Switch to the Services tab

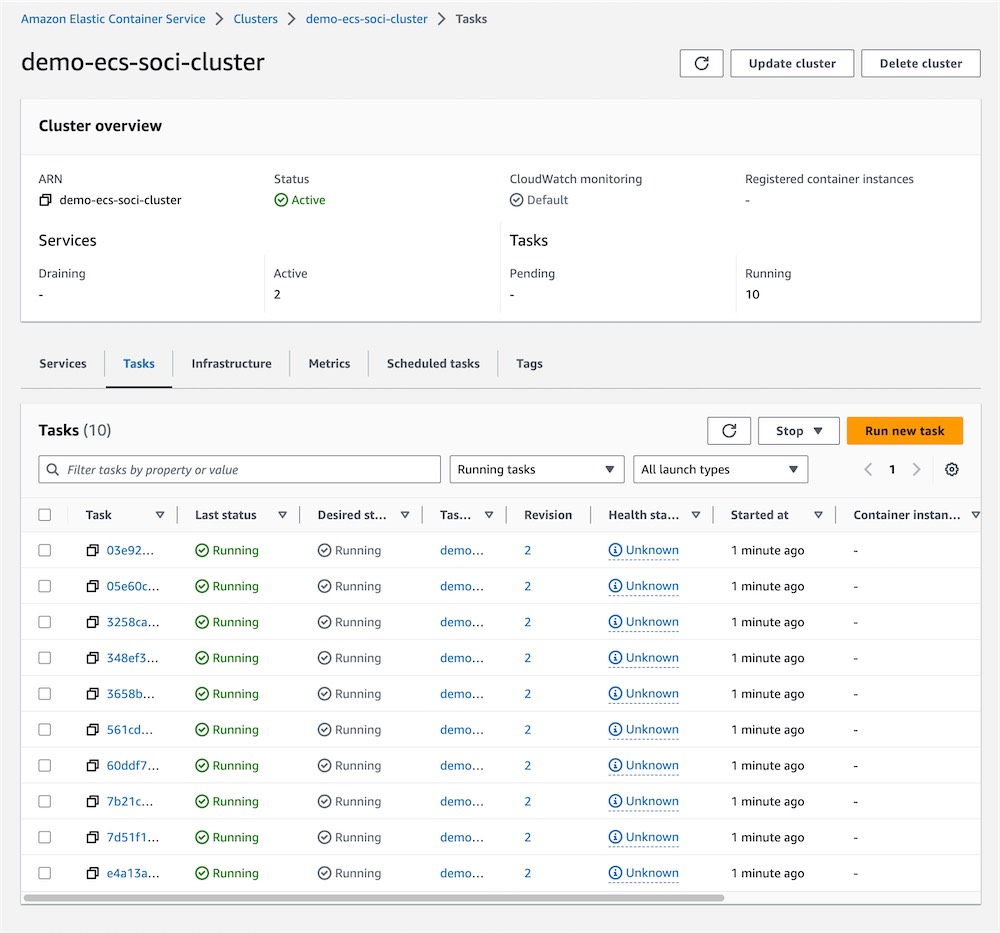tap(62, 364)
